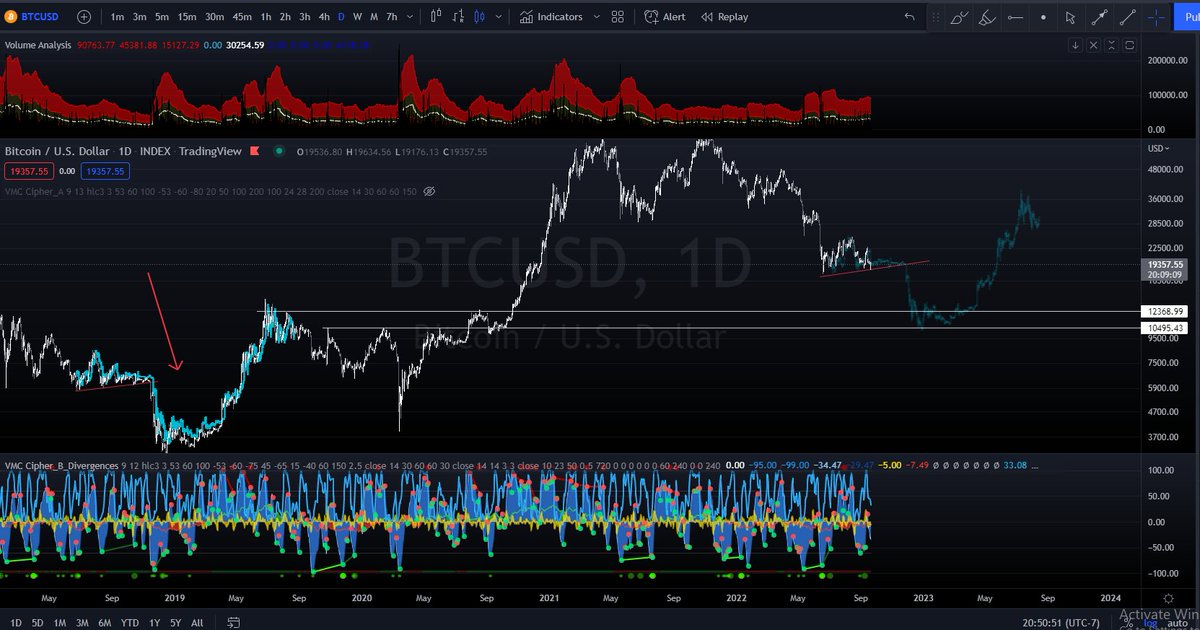Open the Go to date icon
The width and height of the screenshot is (1200, 630).
pyautogui.click(x=233, y=622)
